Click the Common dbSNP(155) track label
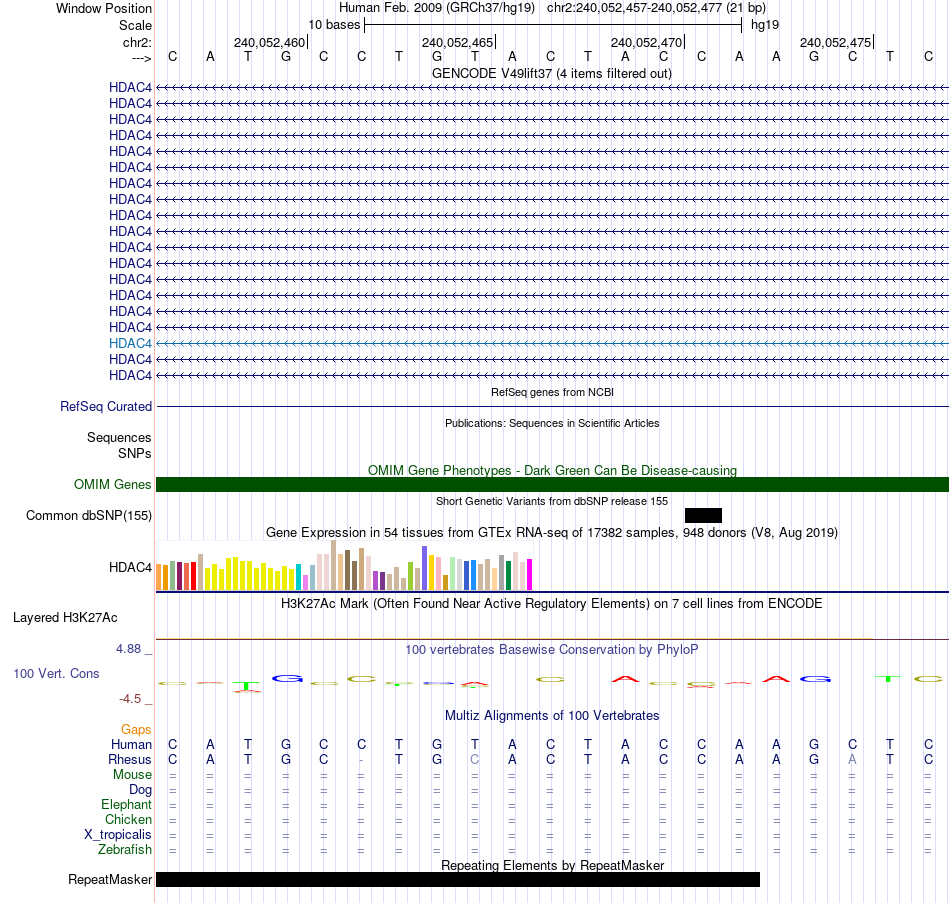This screenshot has width=950, height=903. pyautogui.click(x=89, y=515)
